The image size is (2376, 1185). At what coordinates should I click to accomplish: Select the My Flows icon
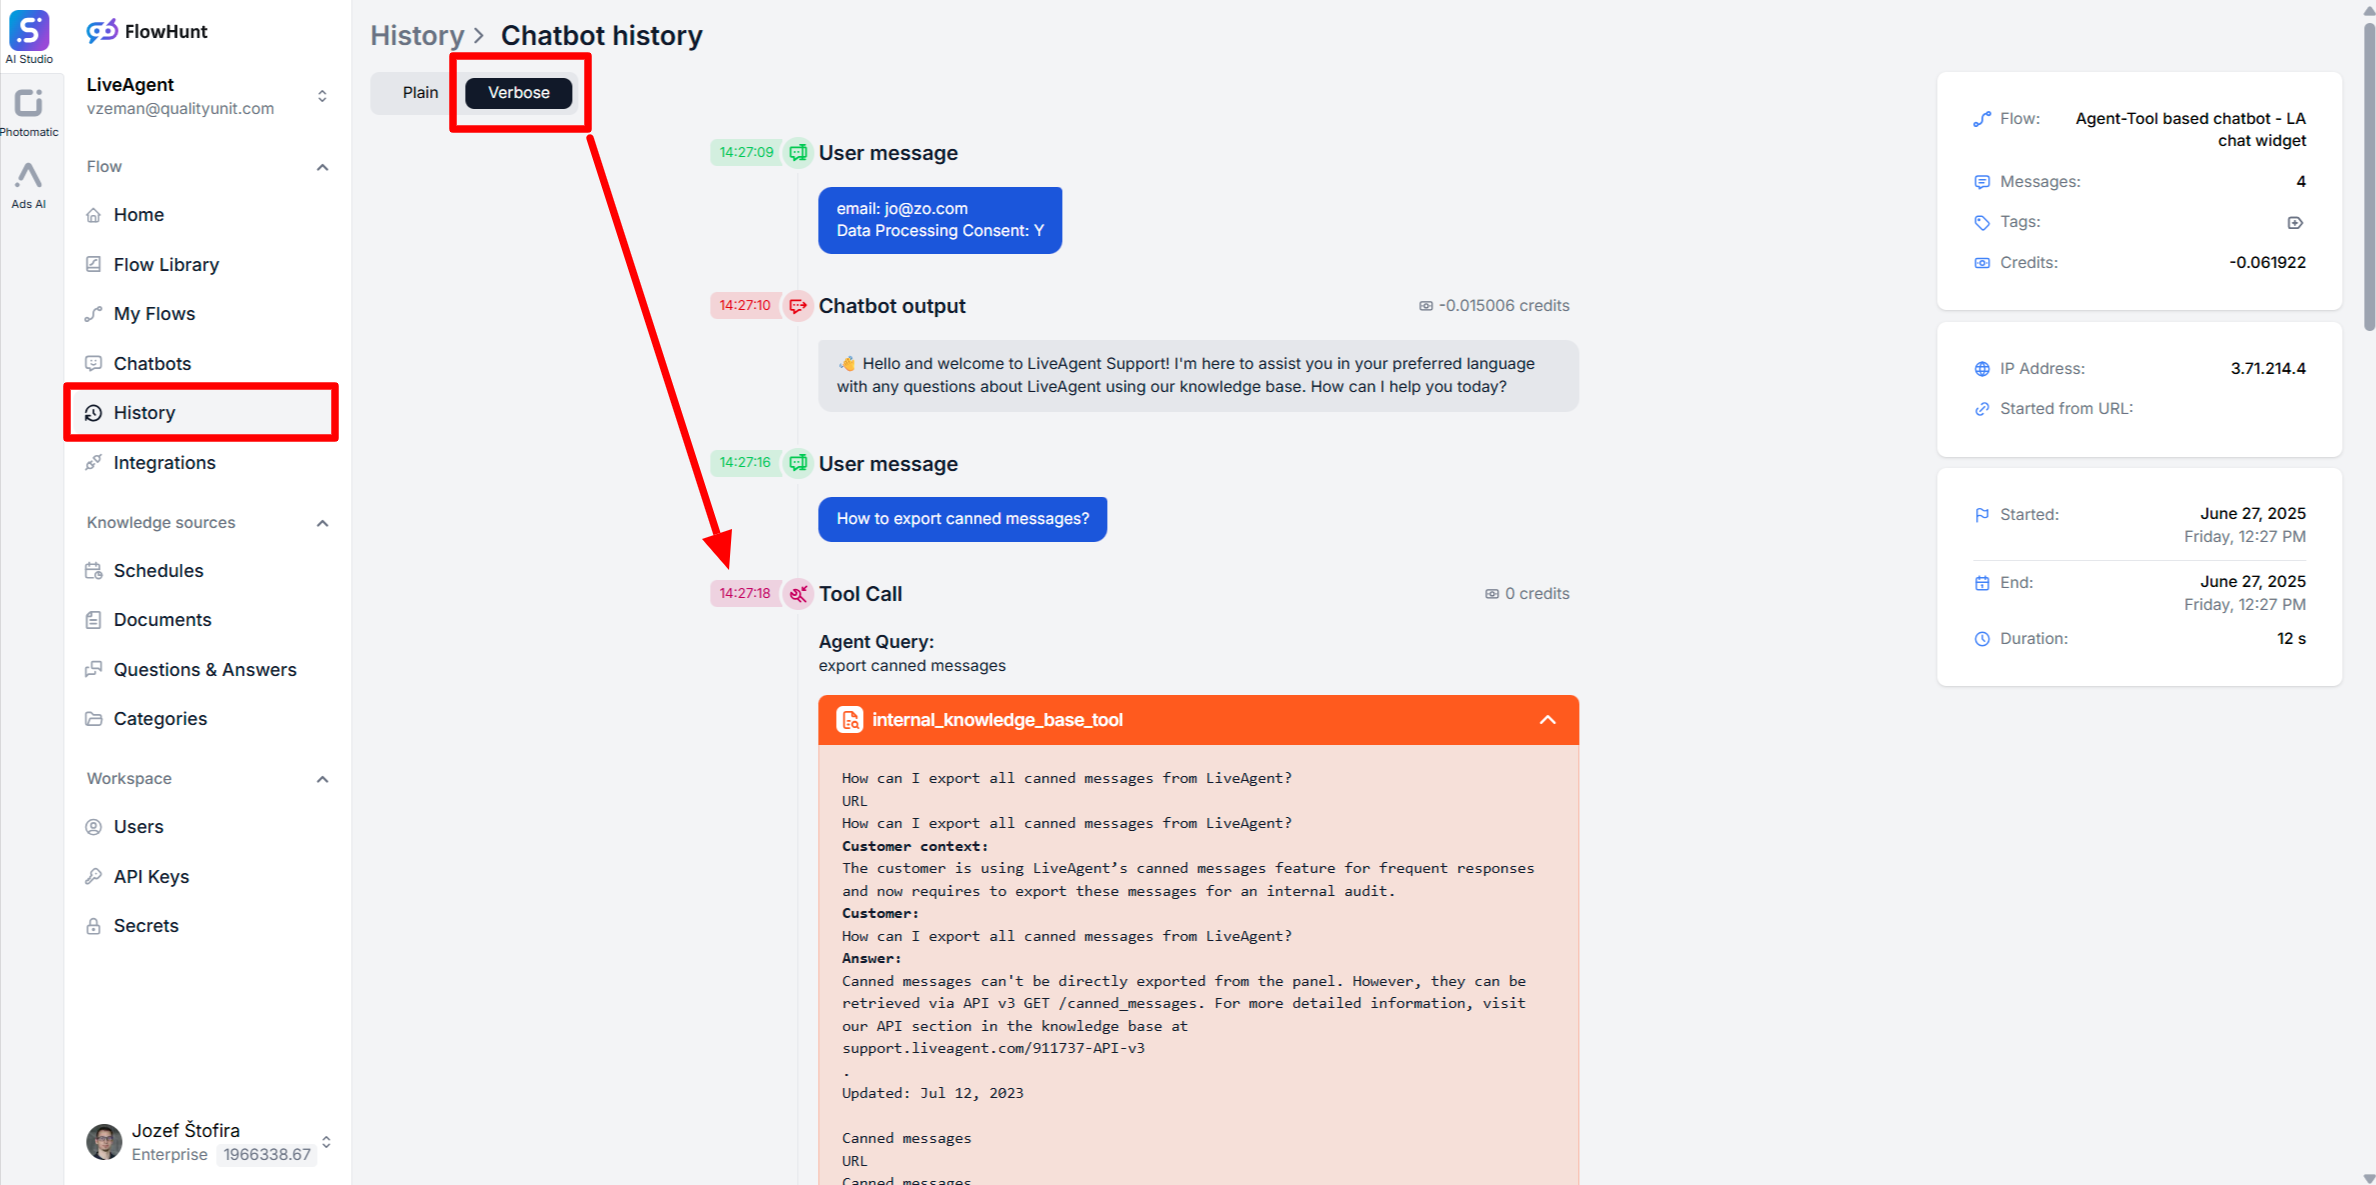click(93, 313)
